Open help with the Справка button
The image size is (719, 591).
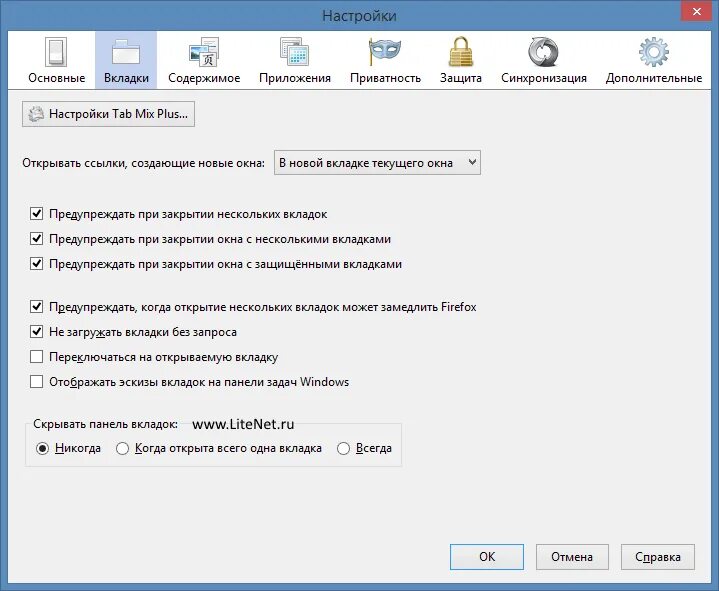[658, 557]
